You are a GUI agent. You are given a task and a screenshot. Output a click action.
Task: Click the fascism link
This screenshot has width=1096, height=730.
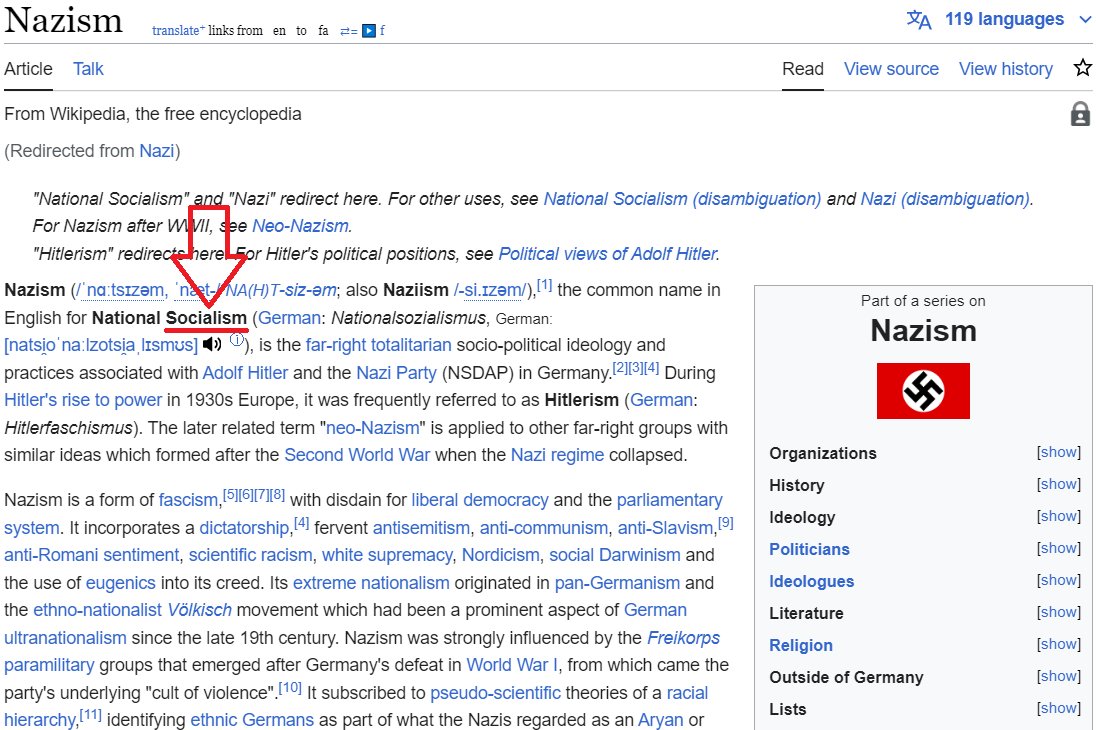coord(188,500)
